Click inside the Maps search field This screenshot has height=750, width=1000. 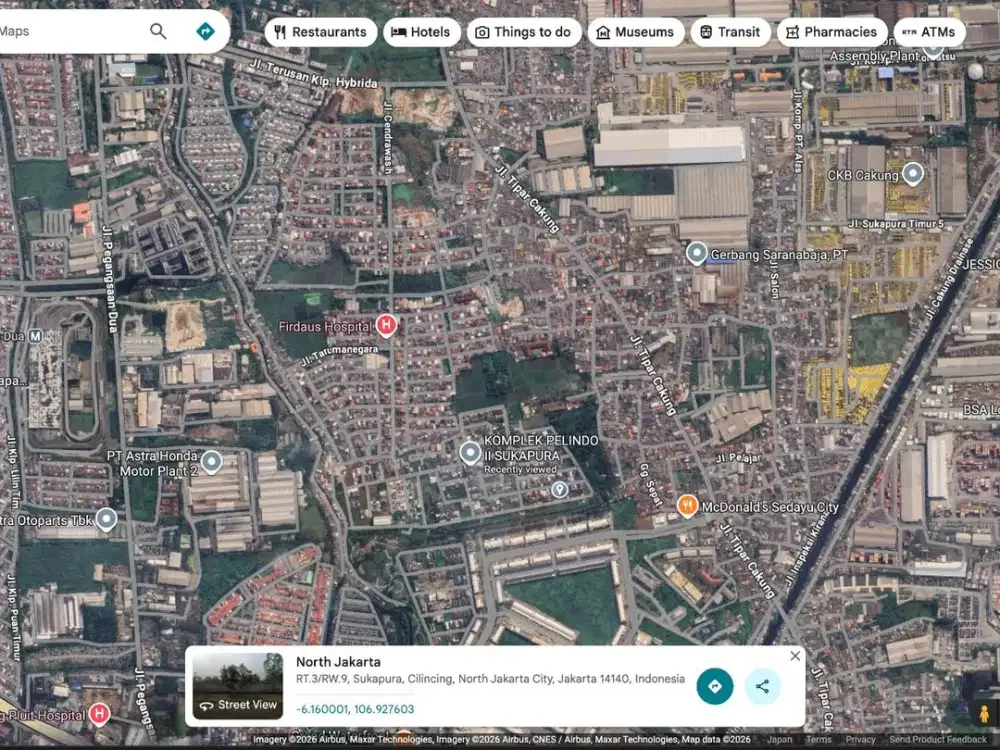click(x=70, y=31)
